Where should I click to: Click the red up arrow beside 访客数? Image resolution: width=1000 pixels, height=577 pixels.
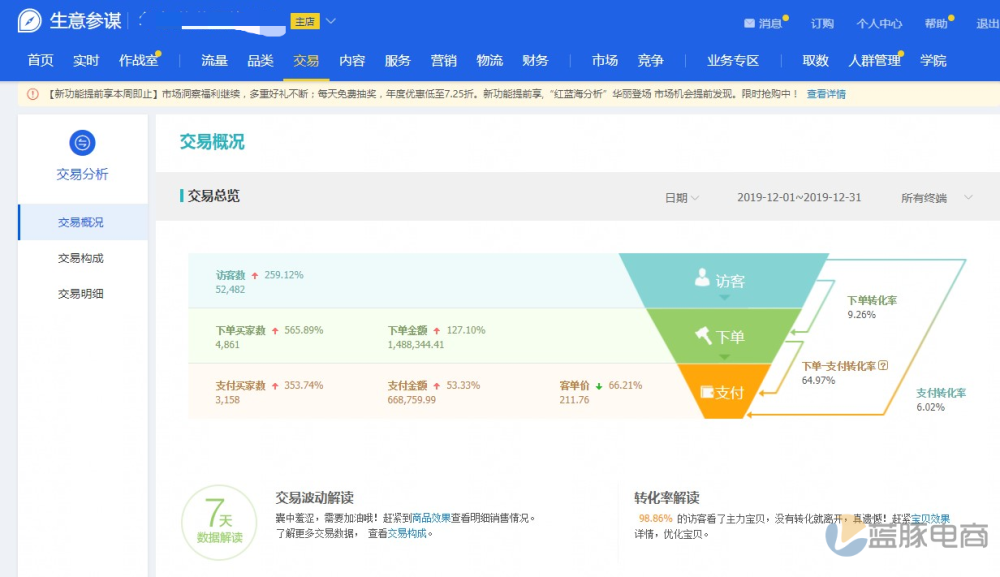pyautogui.click(x=254, y=275)
